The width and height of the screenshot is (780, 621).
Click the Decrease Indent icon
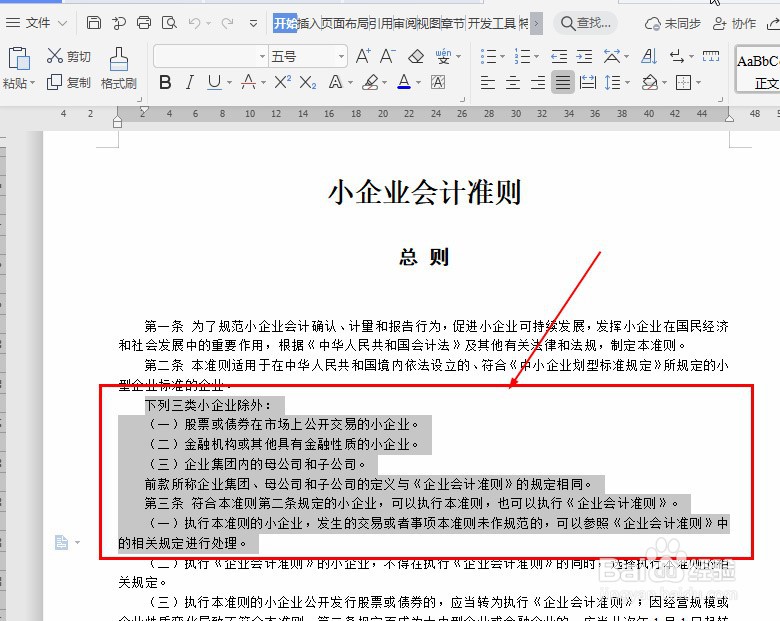pos(559,56)
